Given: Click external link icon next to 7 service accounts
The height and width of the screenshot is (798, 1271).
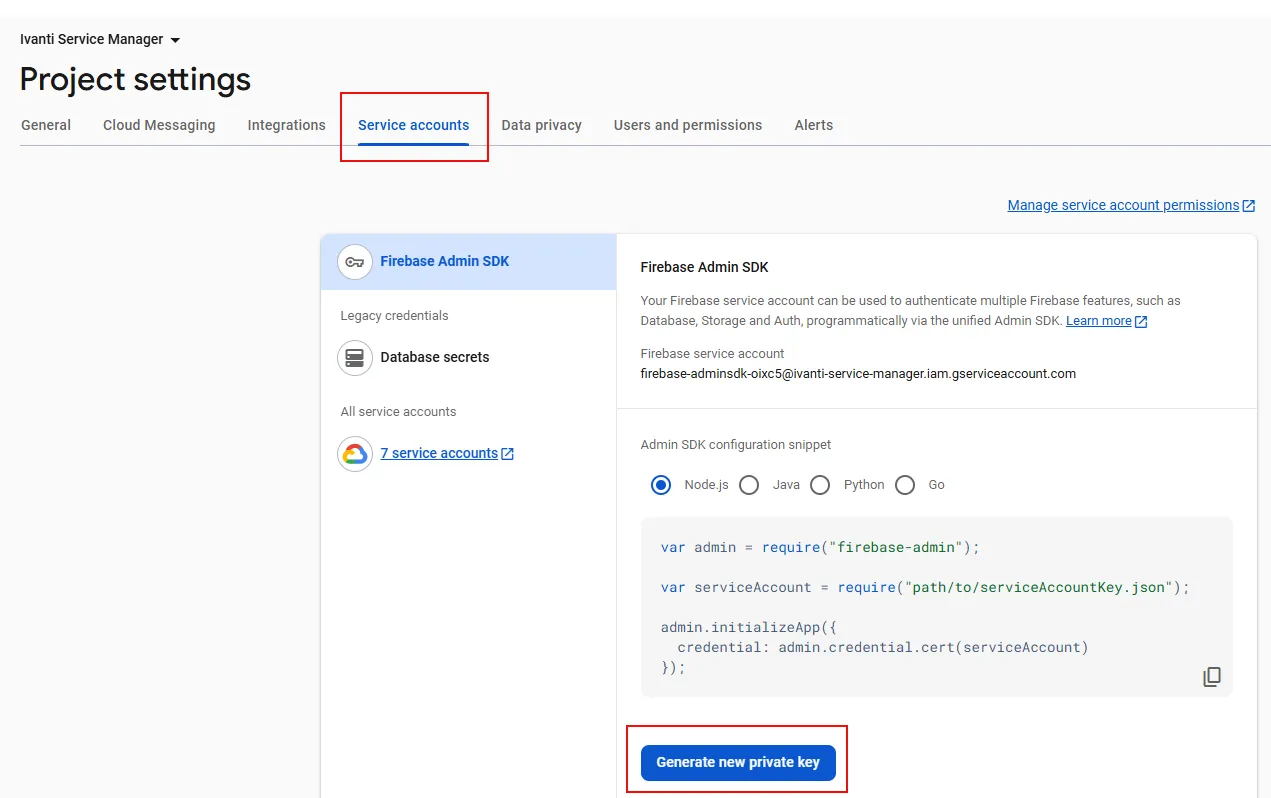Looking at the screenshot, I should pyautogui.click(x=507, y=454).
